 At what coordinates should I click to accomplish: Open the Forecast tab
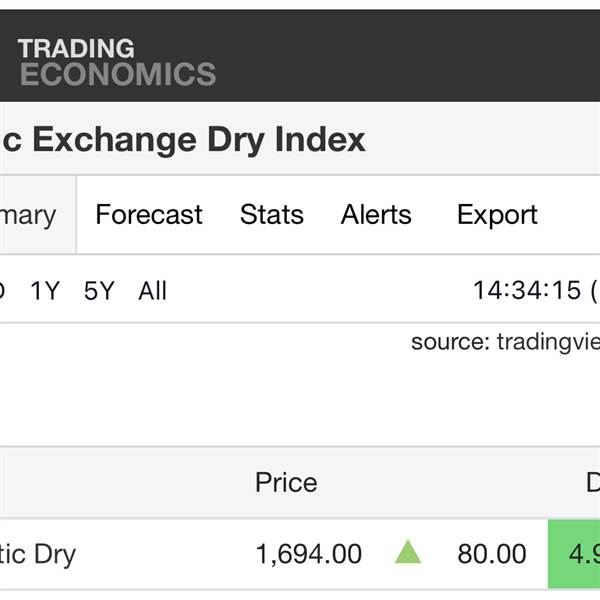(x=149, y=214)
